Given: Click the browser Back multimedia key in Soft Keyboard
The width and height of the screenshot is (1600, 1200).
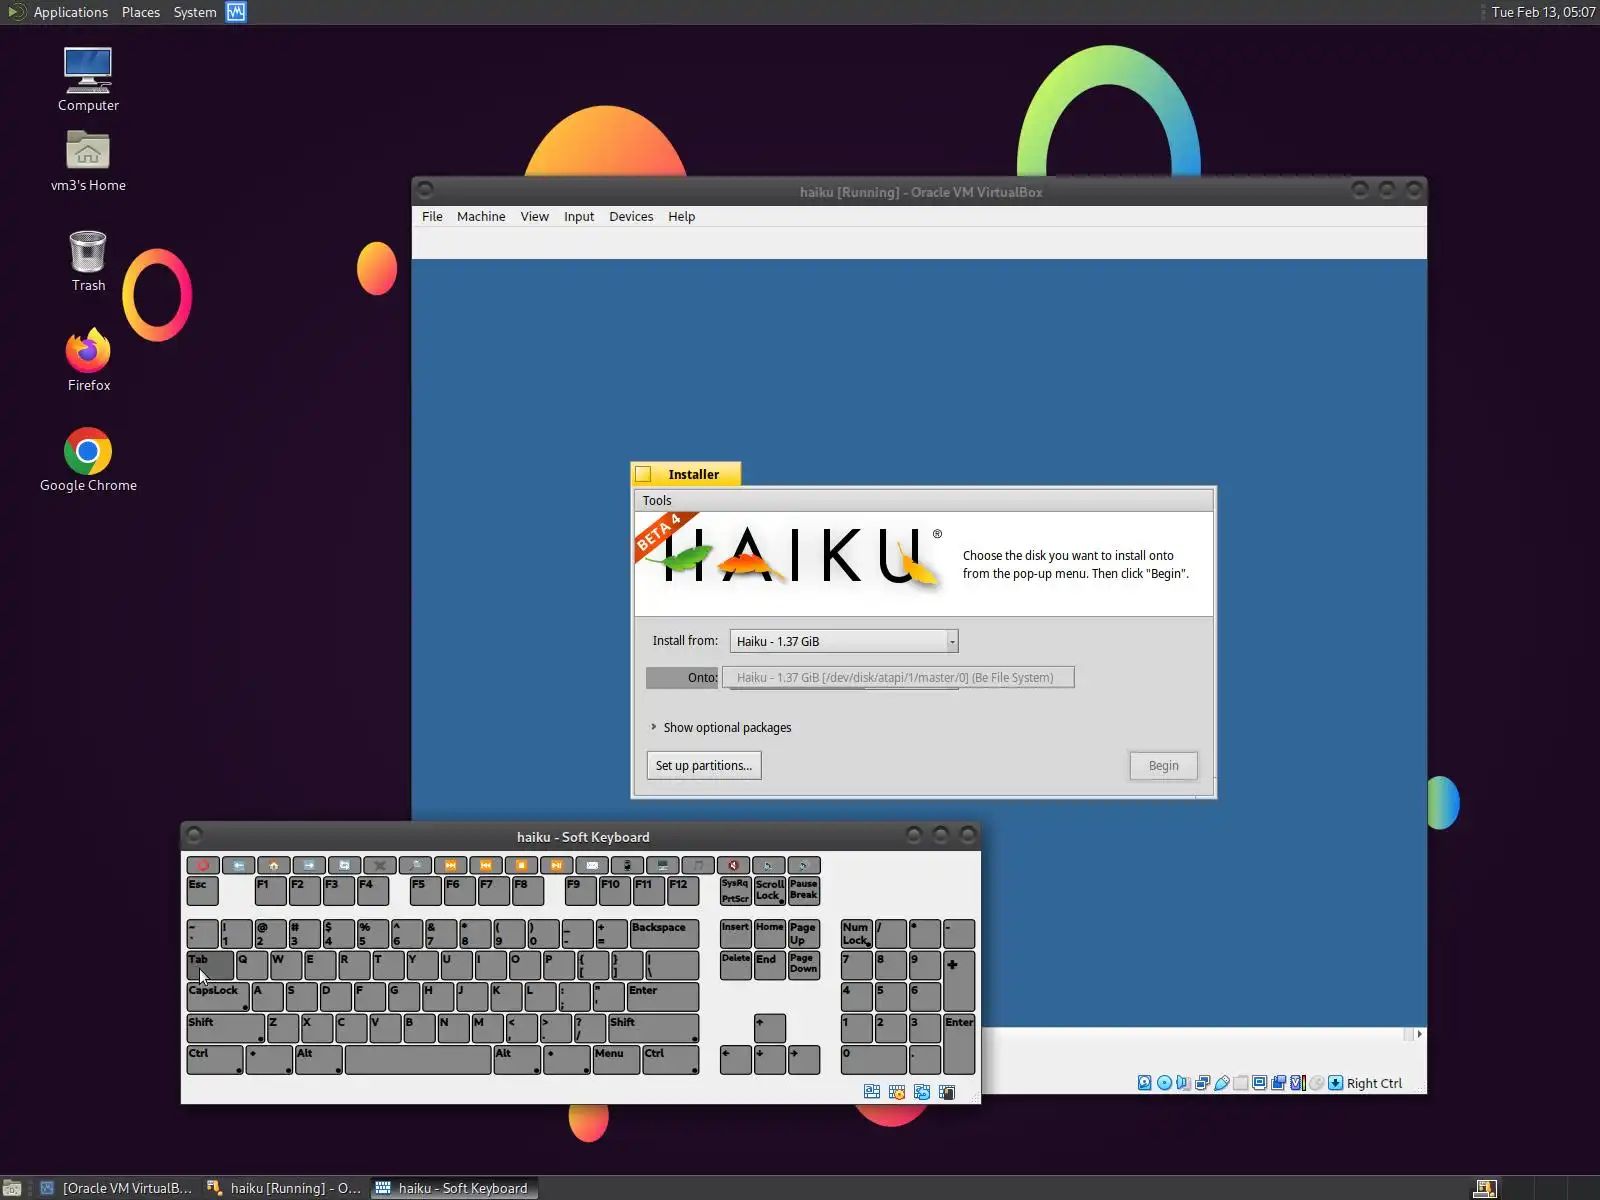Looking at the screenshot, I should (x=238, y=865).
